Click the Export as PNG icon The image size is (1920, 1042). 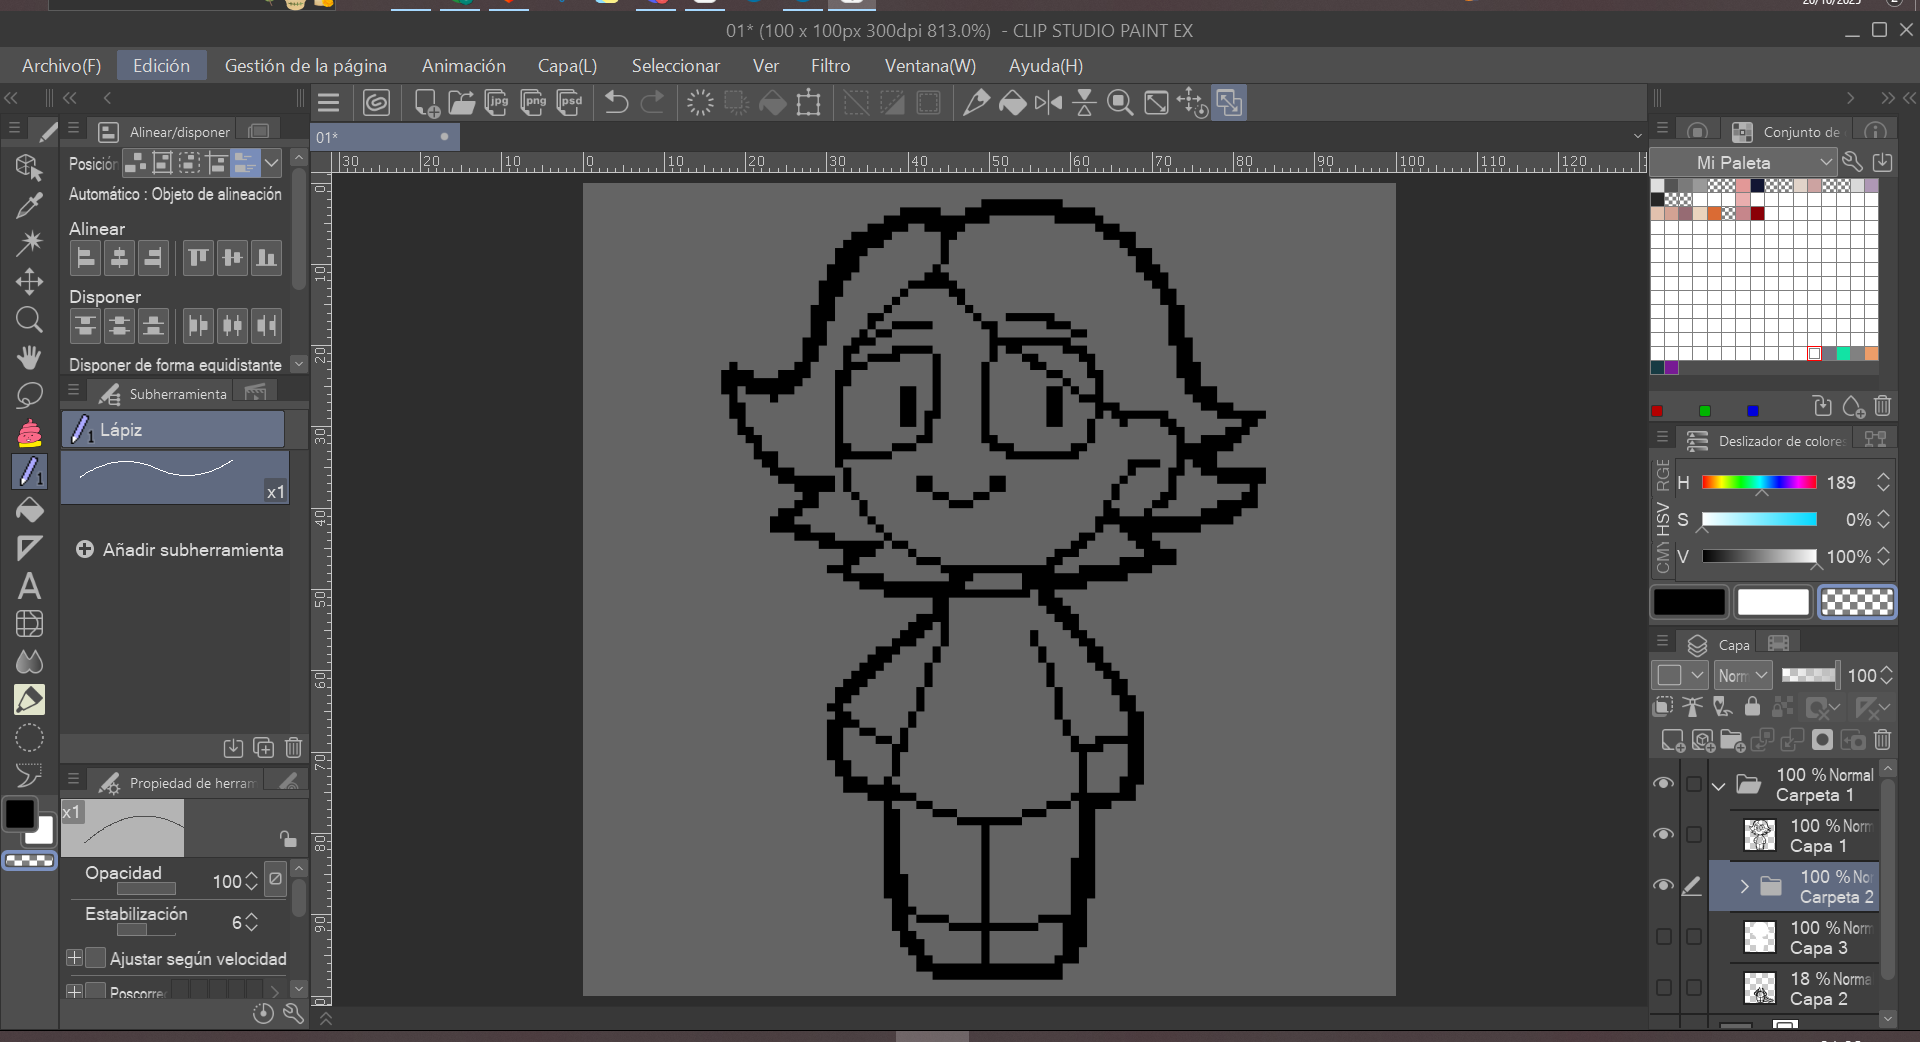point(533,103)
